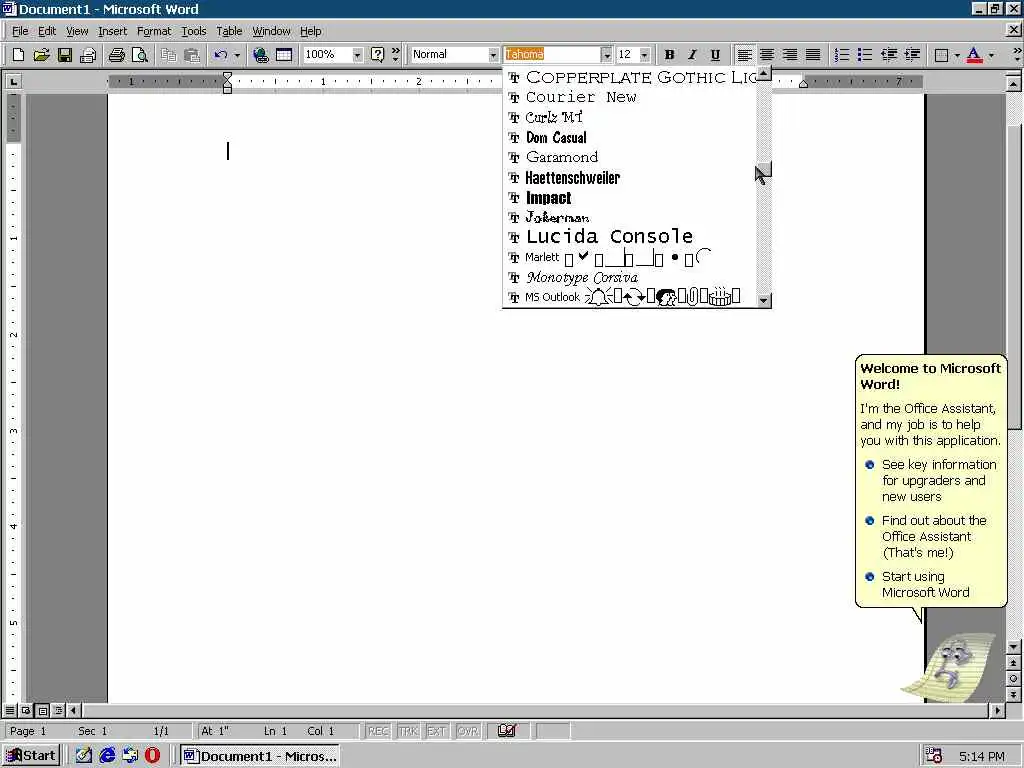Open the font color dropdown arrow
The height and width of the screenshot is (768, 1024).
[x=991, y=55]
